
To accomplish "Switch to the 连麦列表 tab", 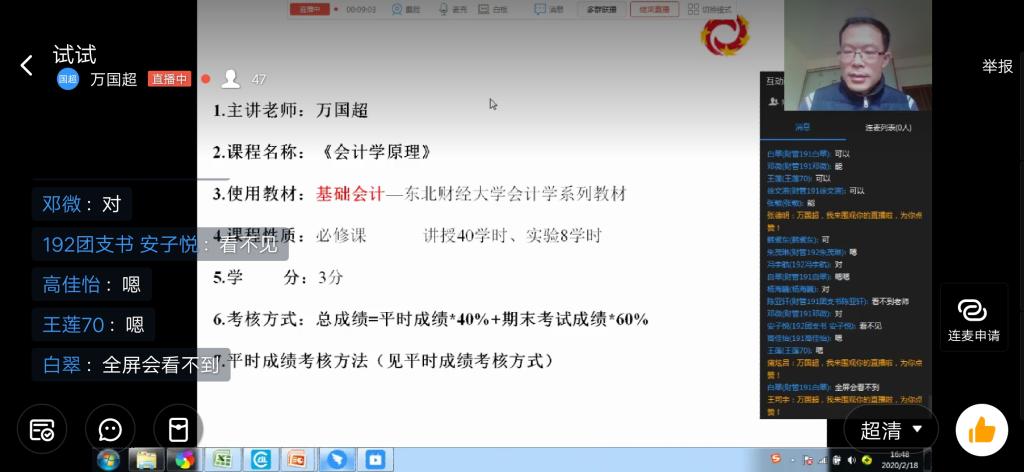I will pyautogui.click(x=887, y=128).
